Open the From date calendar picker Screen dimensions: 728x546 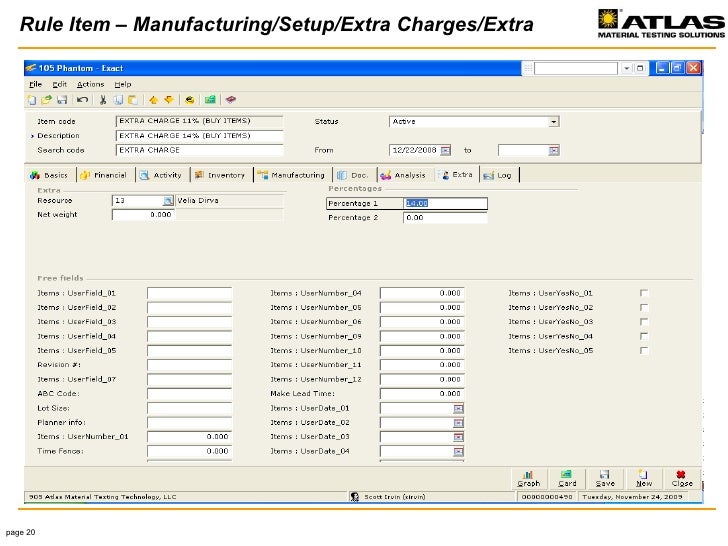point(446,150)
